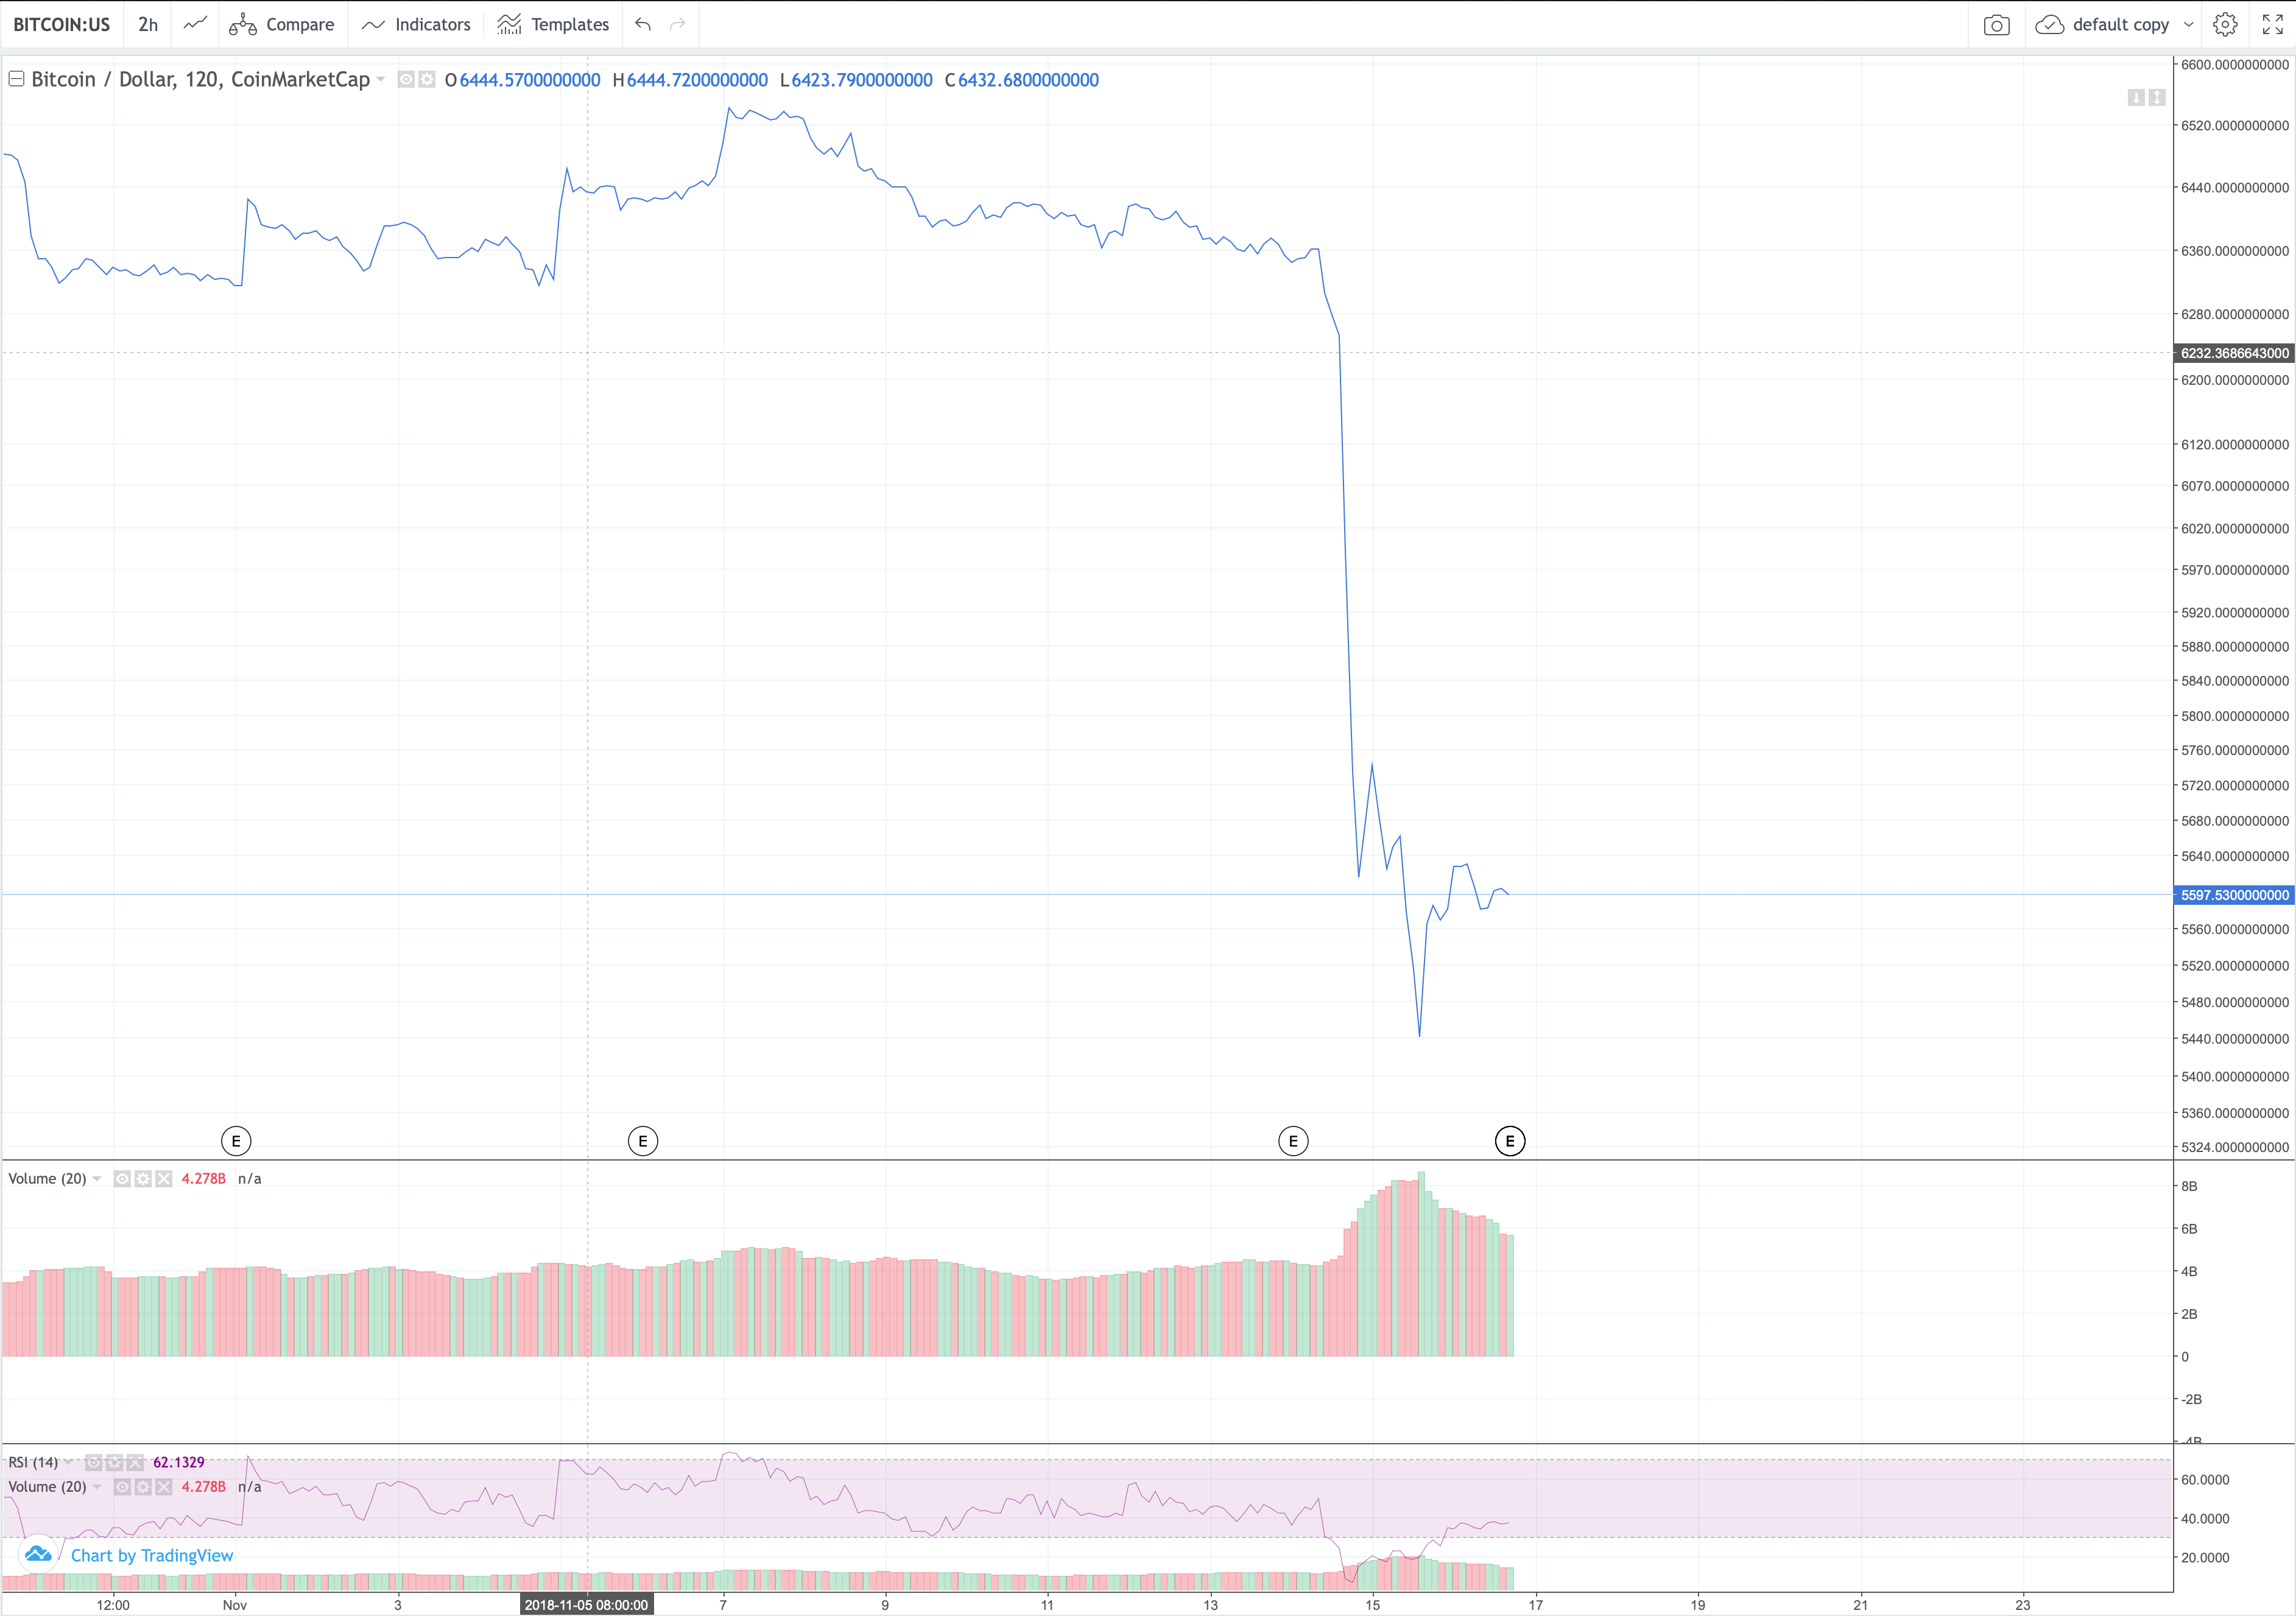The height and width of the screenshot is (1616, 2296).
Task: Click the crosshair price label 6232.3686643000
Action: (2234, 353)
